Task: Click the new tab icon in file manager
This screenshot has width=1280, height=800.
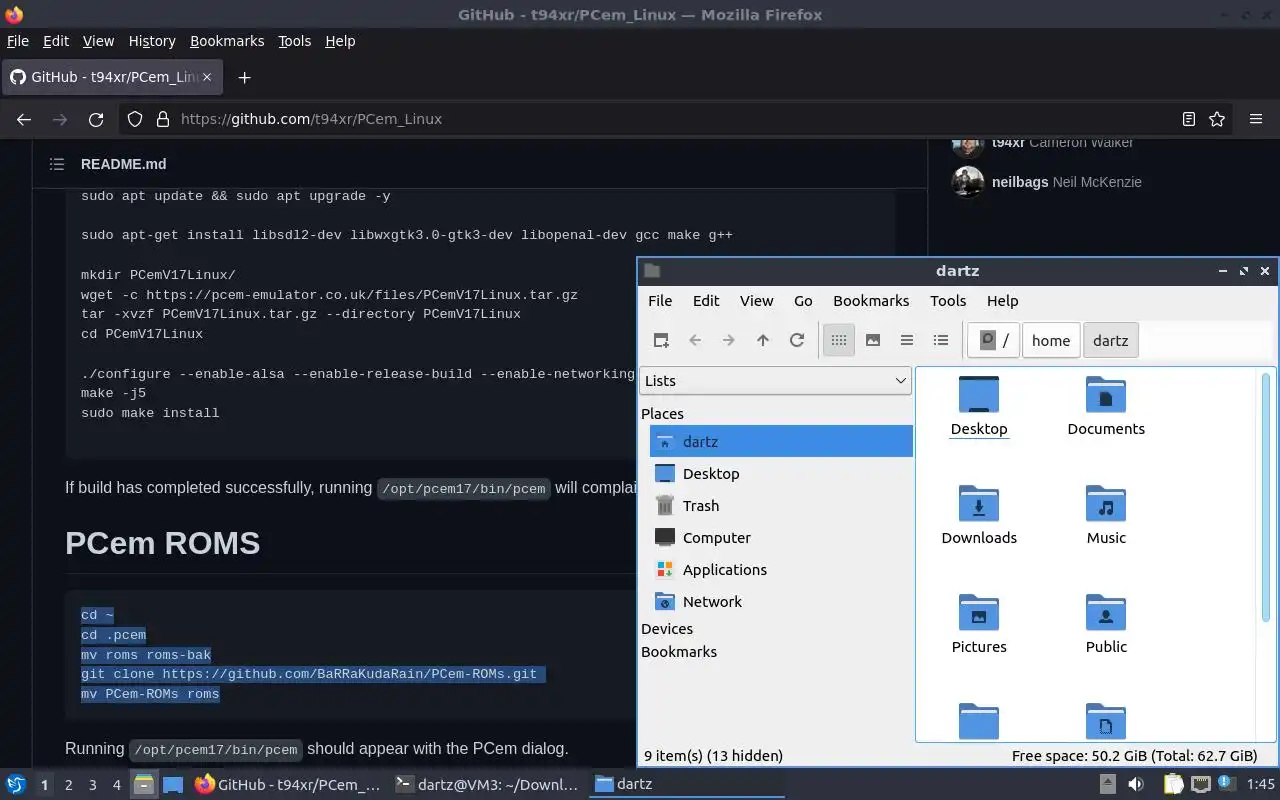Action: tap(661, 340)
